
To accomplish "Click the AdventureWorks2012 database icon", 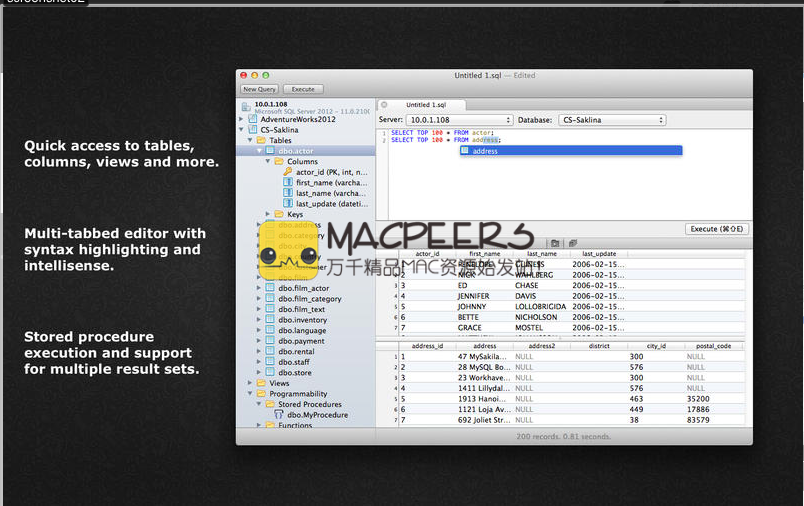I will point(253,119).
